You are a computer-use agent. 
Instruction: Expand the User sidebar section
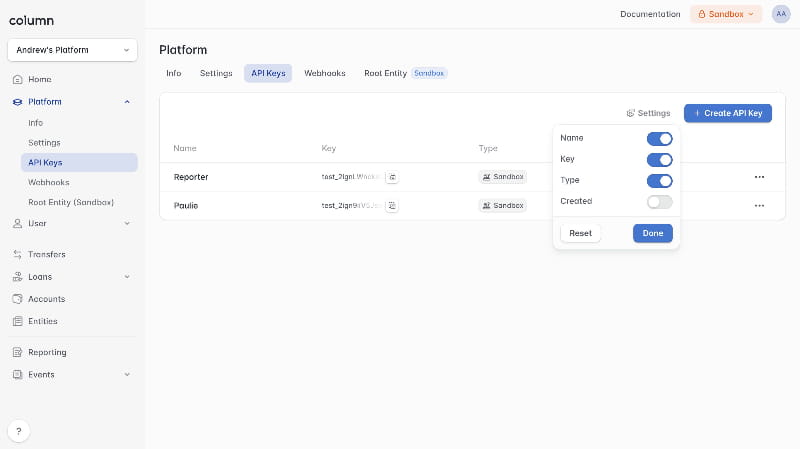127,223
